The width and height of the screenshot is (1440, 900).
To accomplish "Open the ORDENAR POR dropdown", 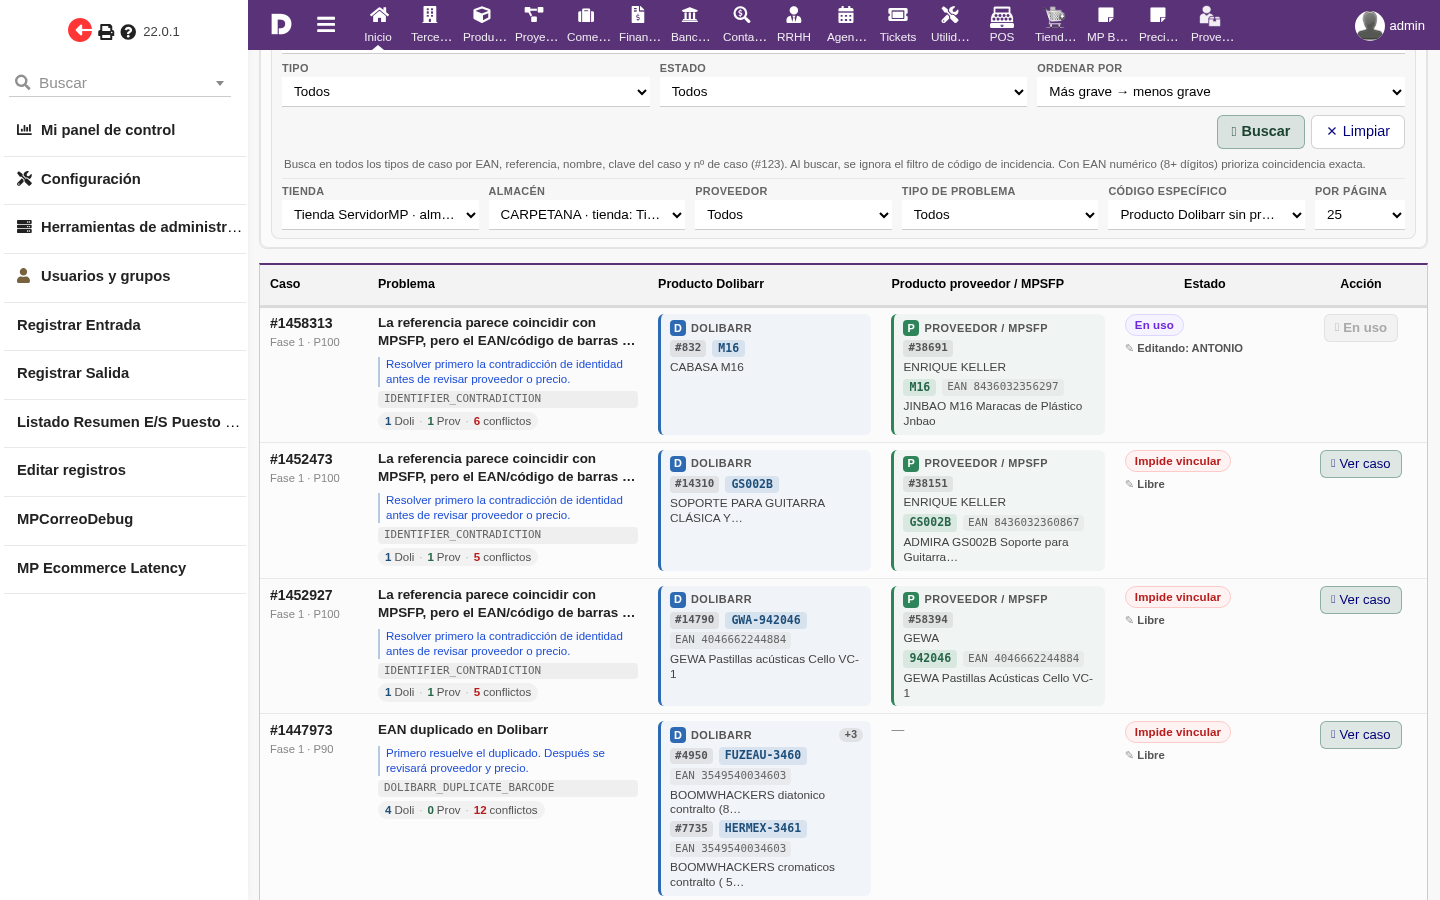I will click(x=1221, y=92).
